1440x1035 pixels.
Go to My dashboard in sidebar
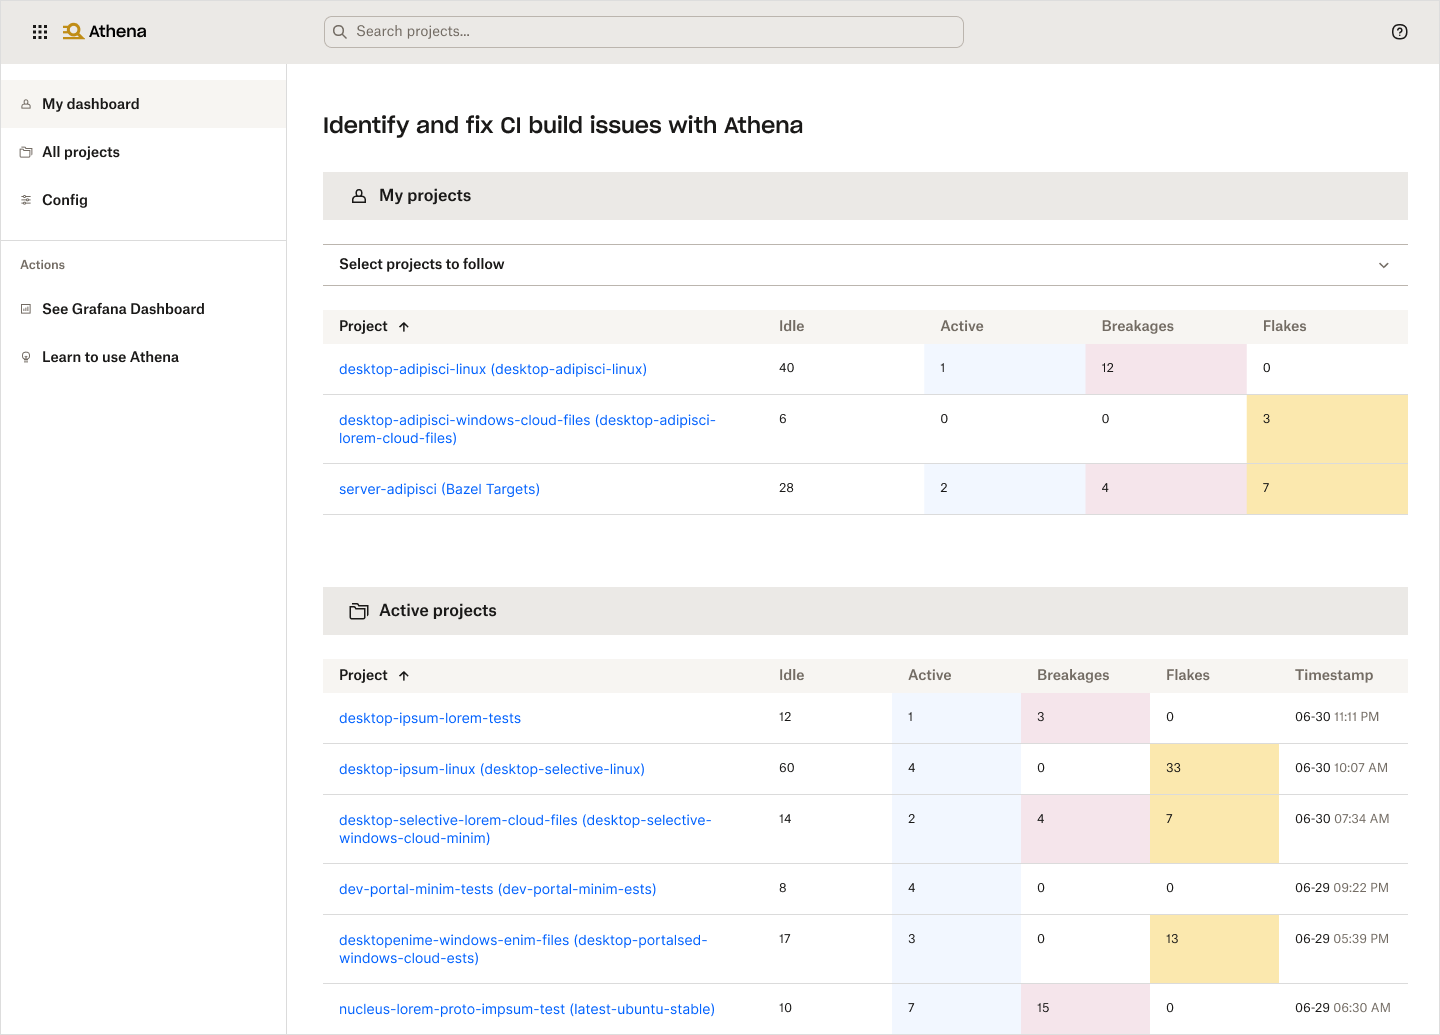tap(90, 104)
